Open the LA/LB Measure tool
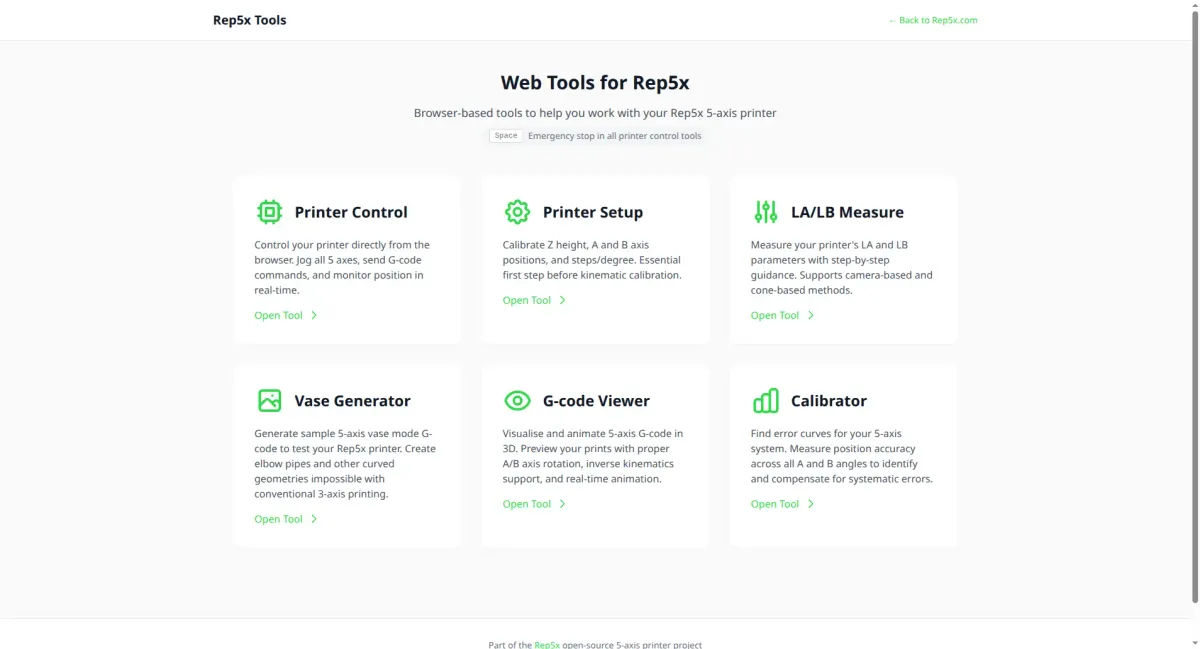This screenshot has width=1200, height=649. [775, 315]
